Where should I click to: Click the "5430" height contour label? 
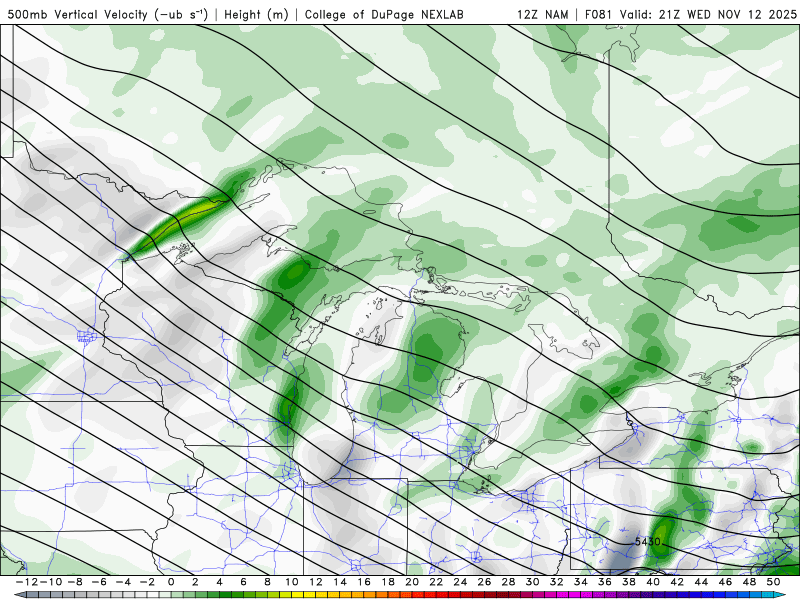(648, 541)
